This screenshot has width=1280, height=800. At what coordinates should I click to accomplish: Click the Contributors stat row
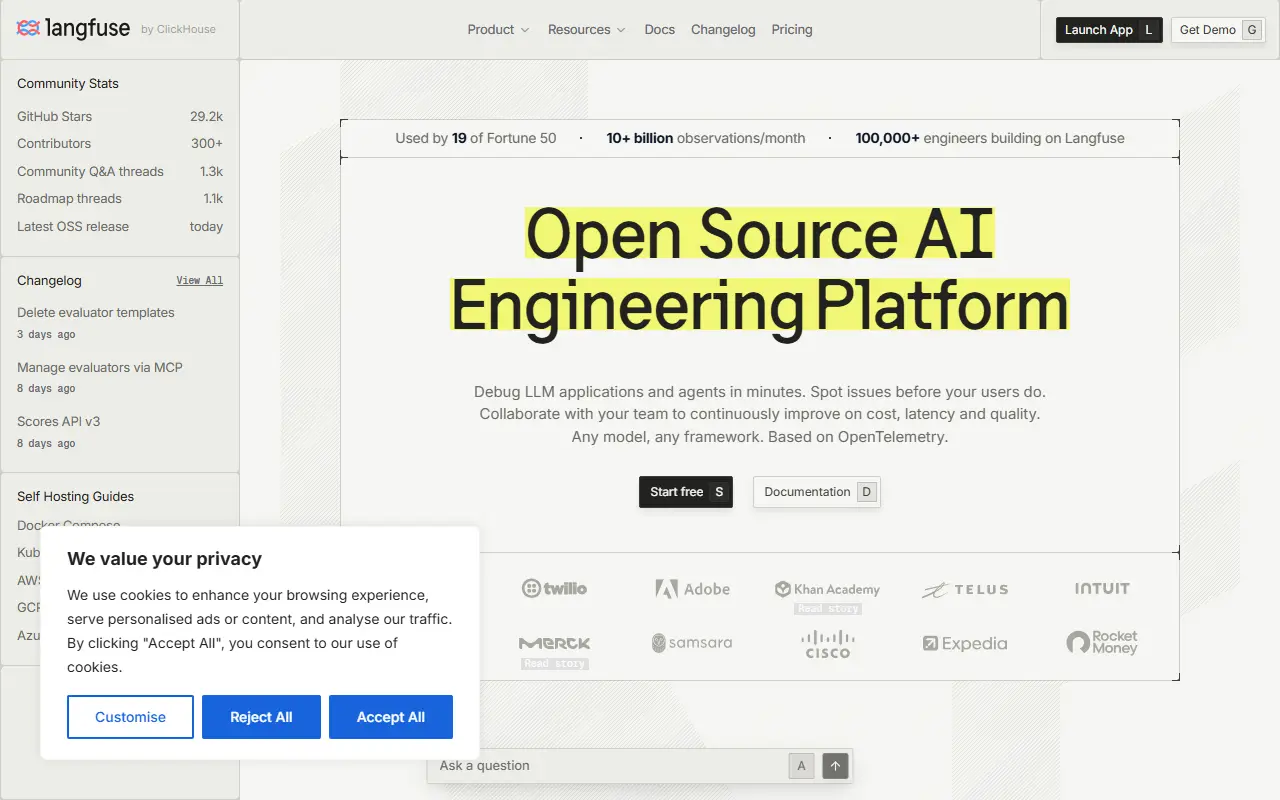point(120,144)
